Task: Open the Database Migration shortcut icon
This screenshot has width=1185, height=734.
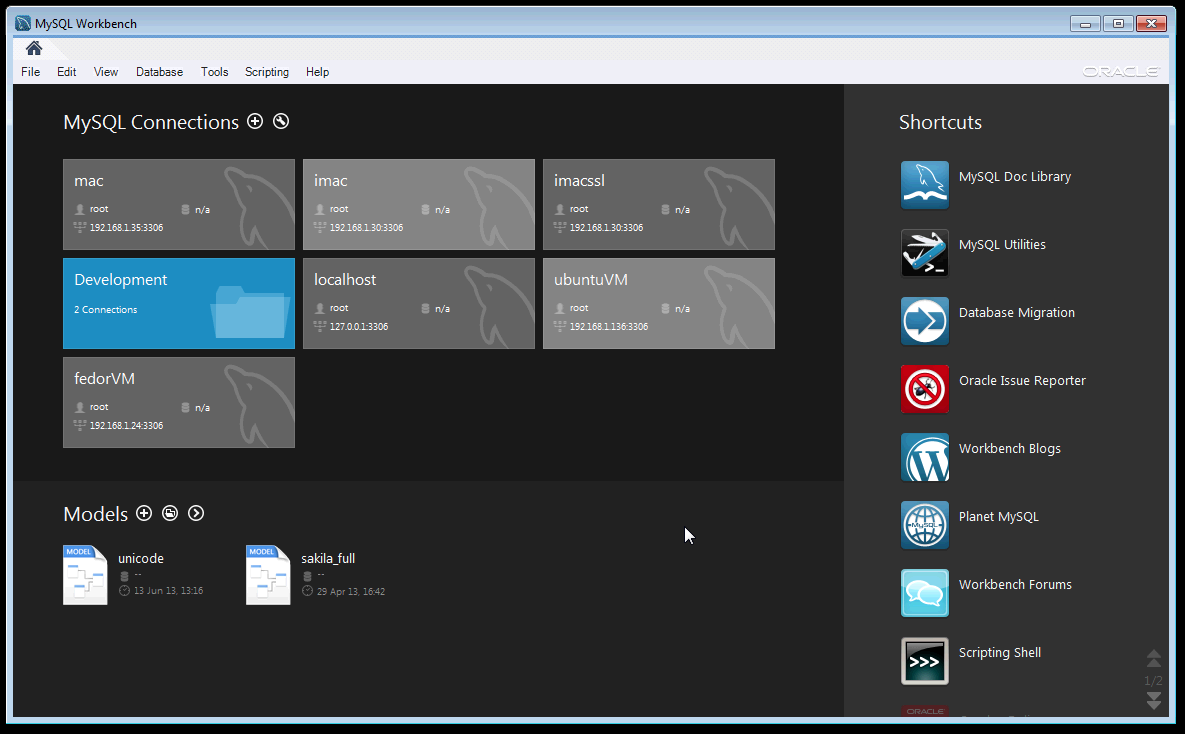Action: point(924,321)
